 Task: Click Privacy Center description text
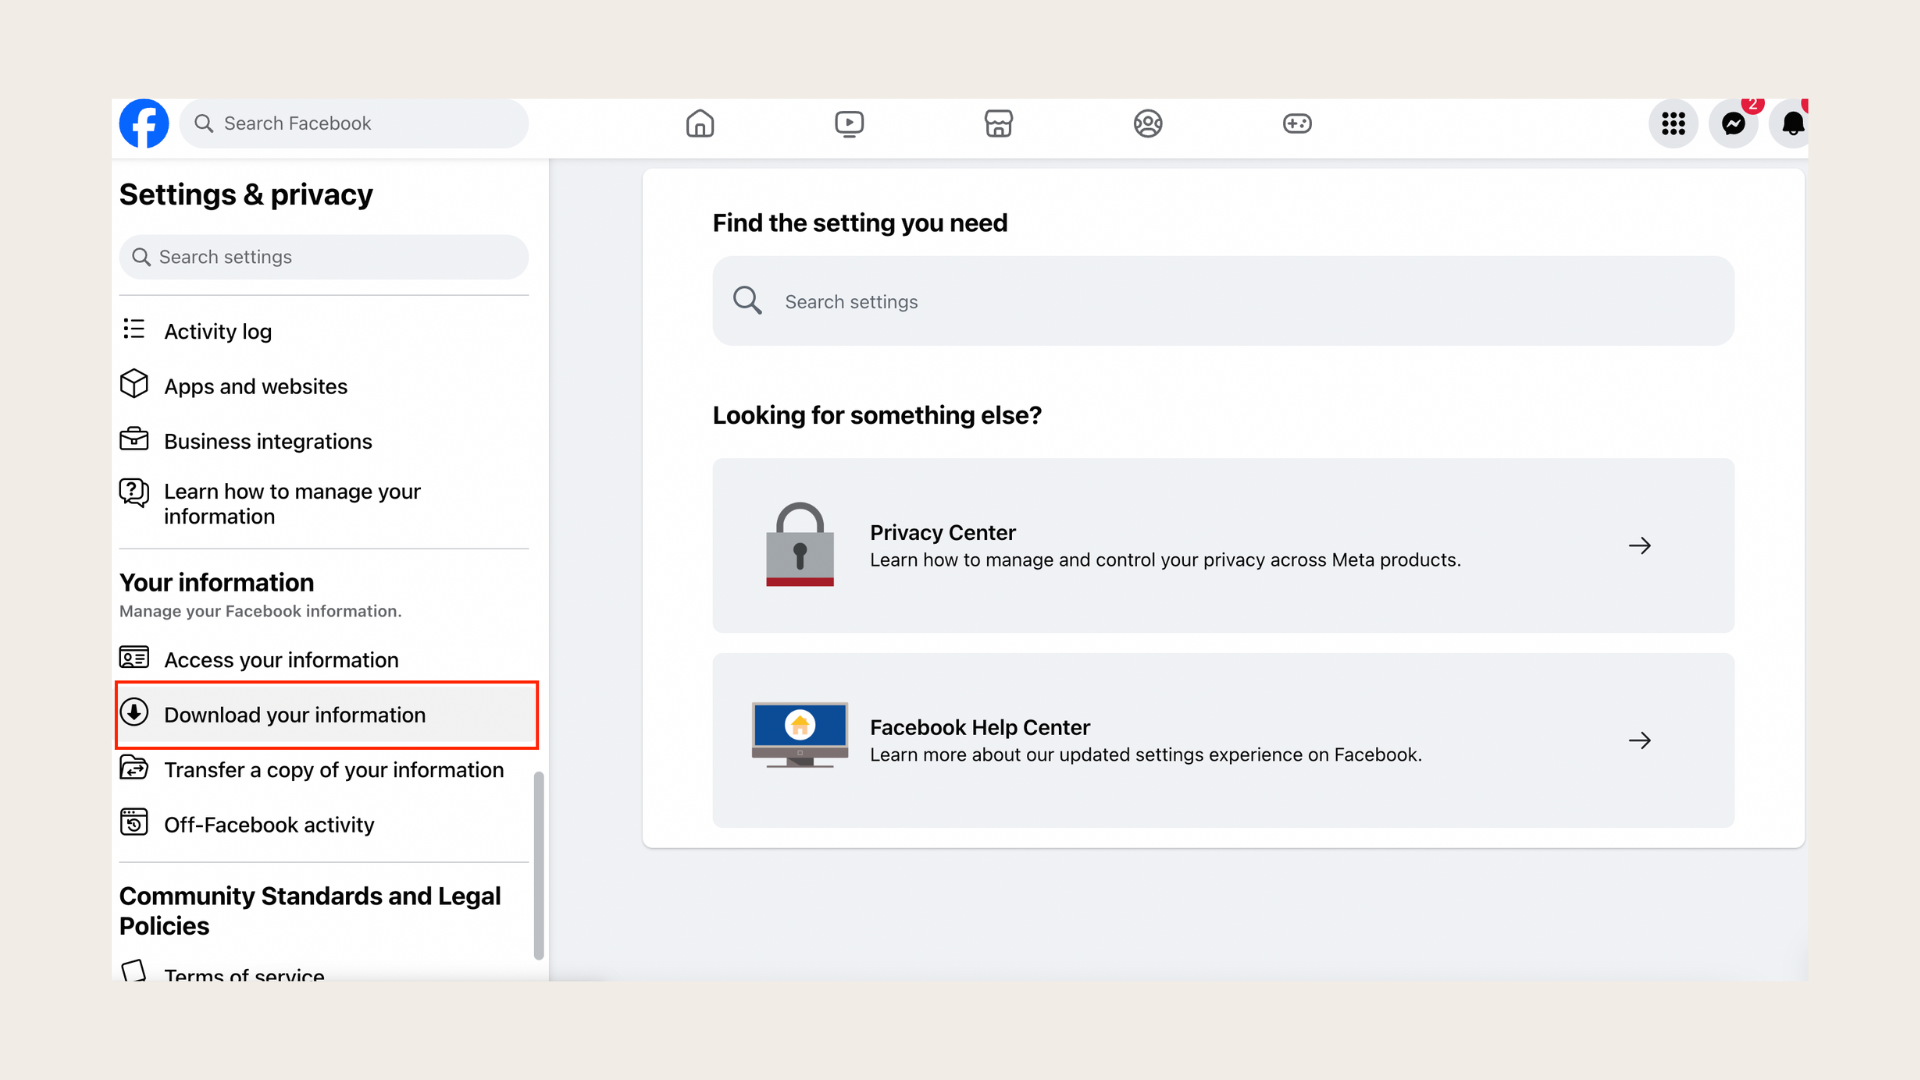[1165, 560]
